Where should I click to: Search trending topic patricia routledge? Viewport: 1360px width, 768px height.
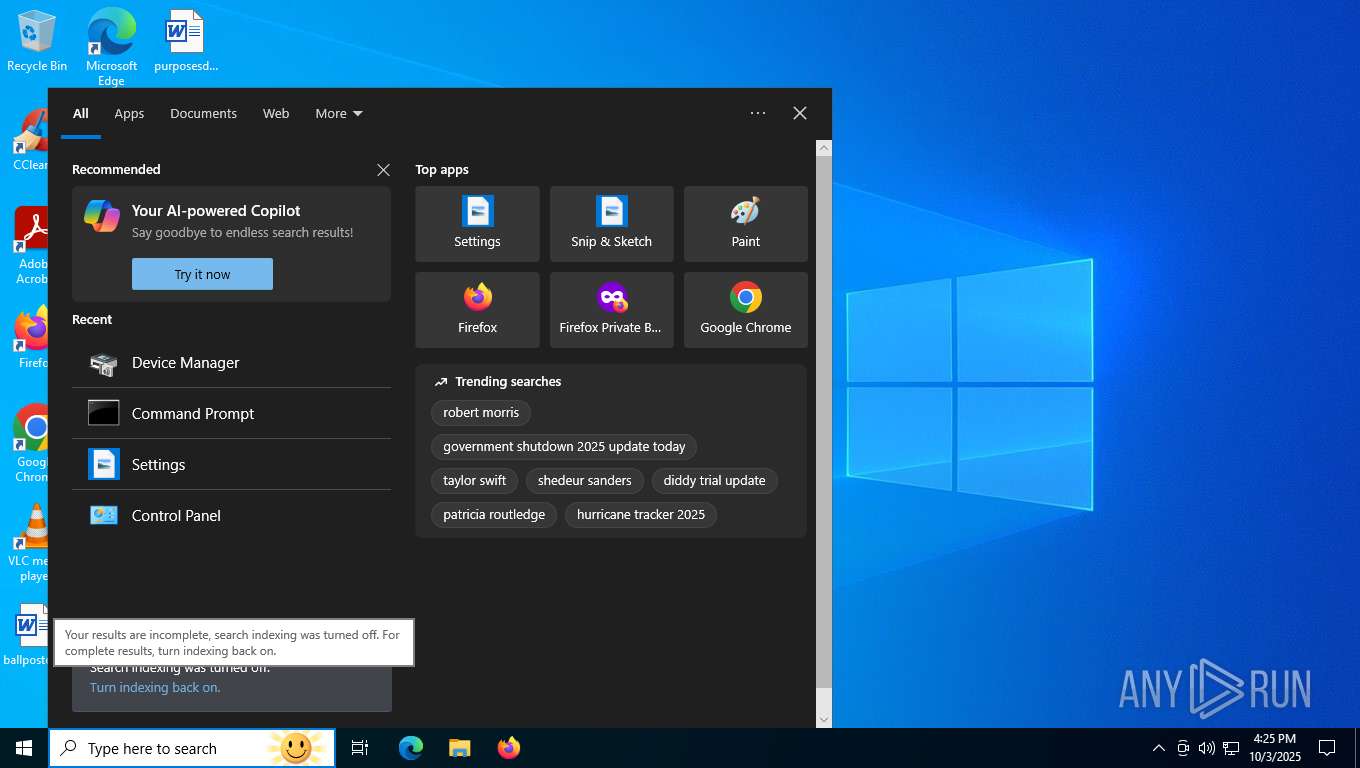(x=494, y=515)
